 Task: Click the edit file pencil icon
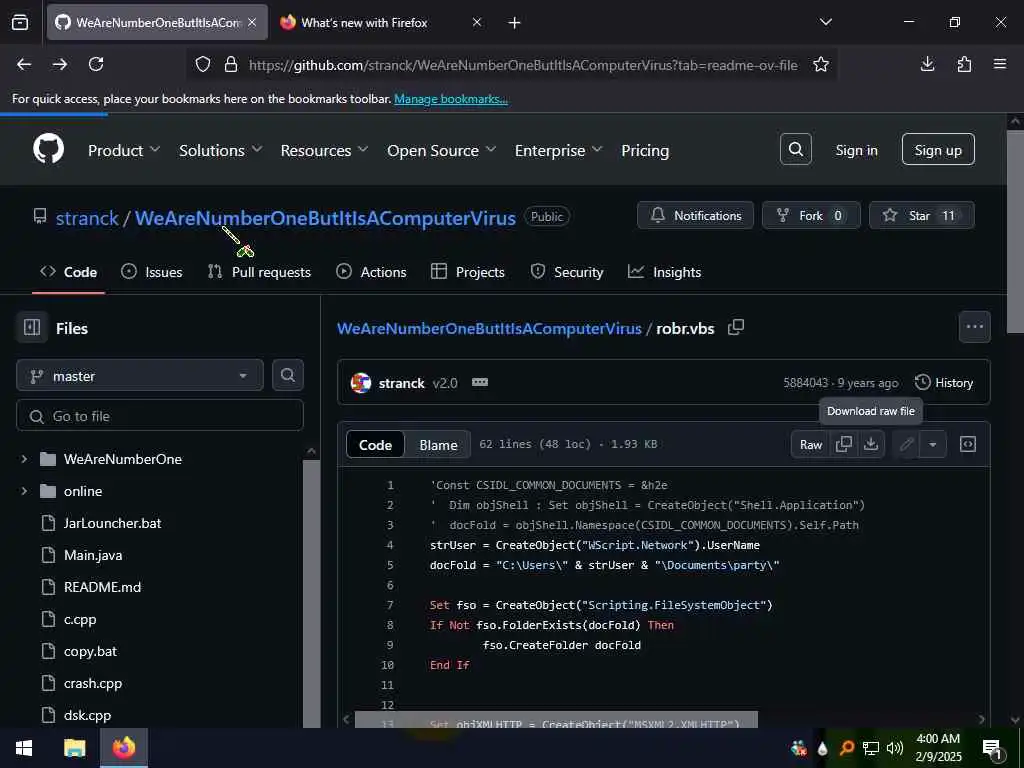(x=906, y=444)
